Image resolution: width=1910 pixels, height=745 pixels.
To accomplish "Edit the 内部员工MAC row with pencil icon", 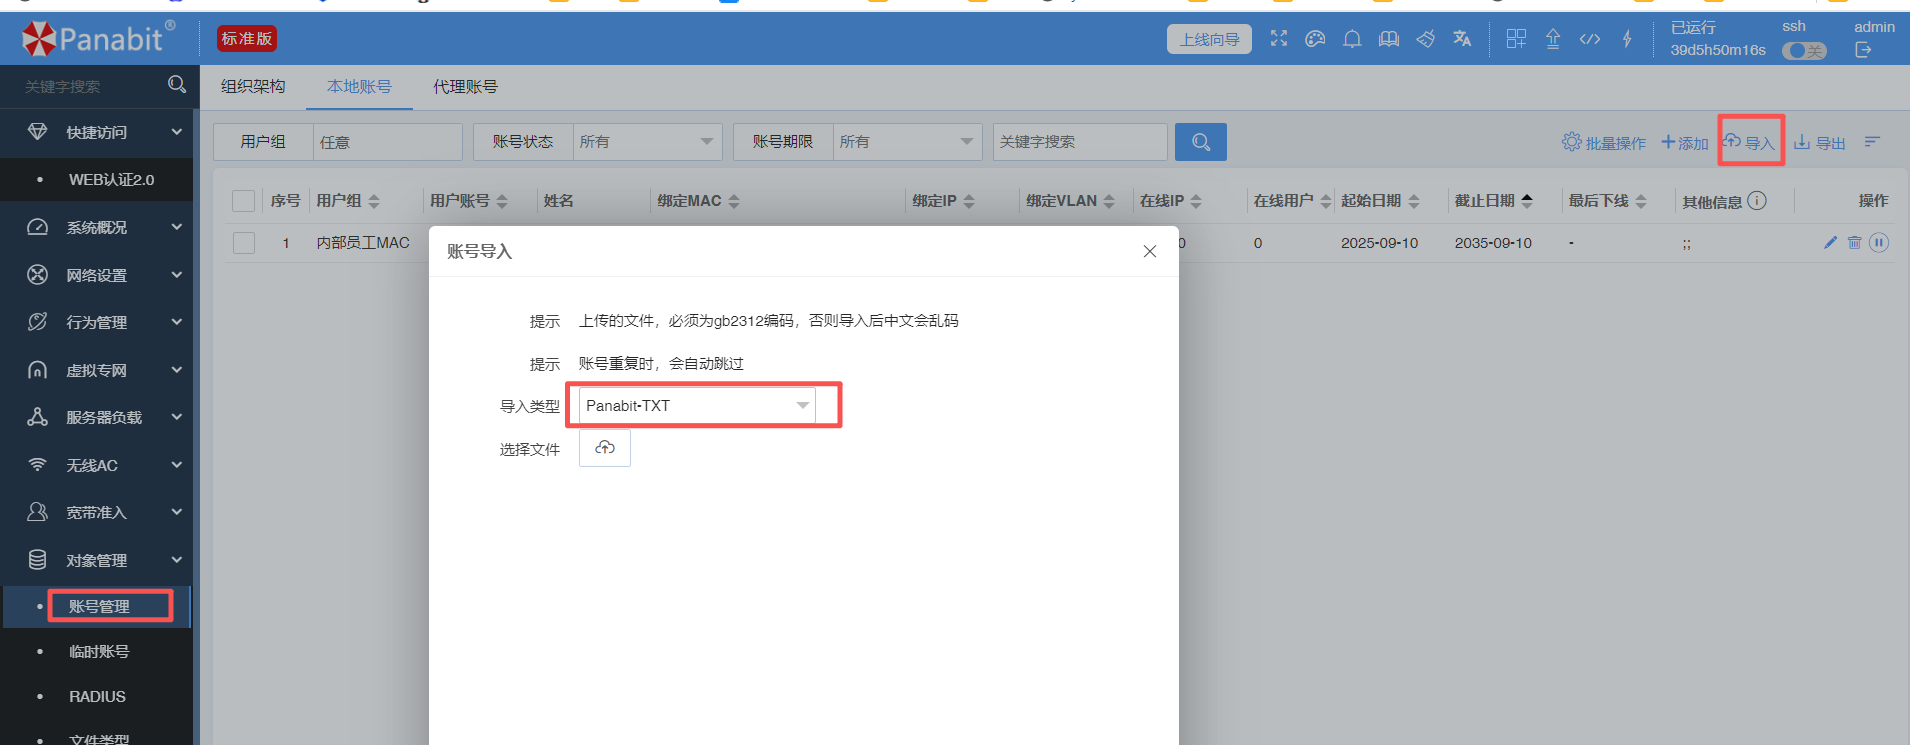I will (1830, 243).
